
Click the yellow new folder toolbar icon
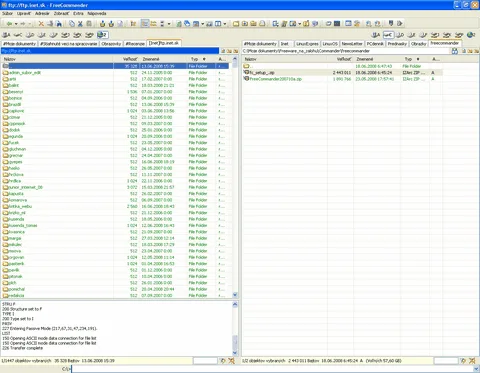236,24
